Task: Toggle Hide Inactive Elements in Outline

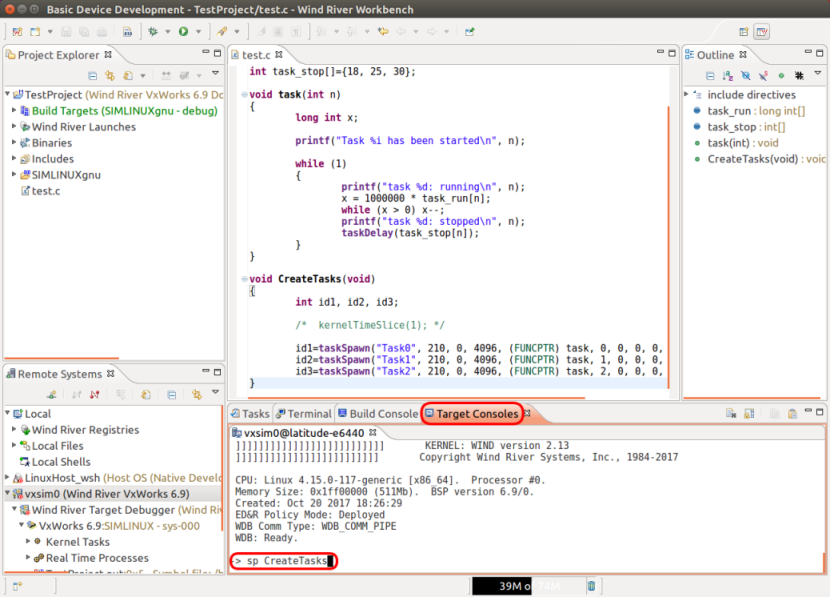Action: click(799, 76)
